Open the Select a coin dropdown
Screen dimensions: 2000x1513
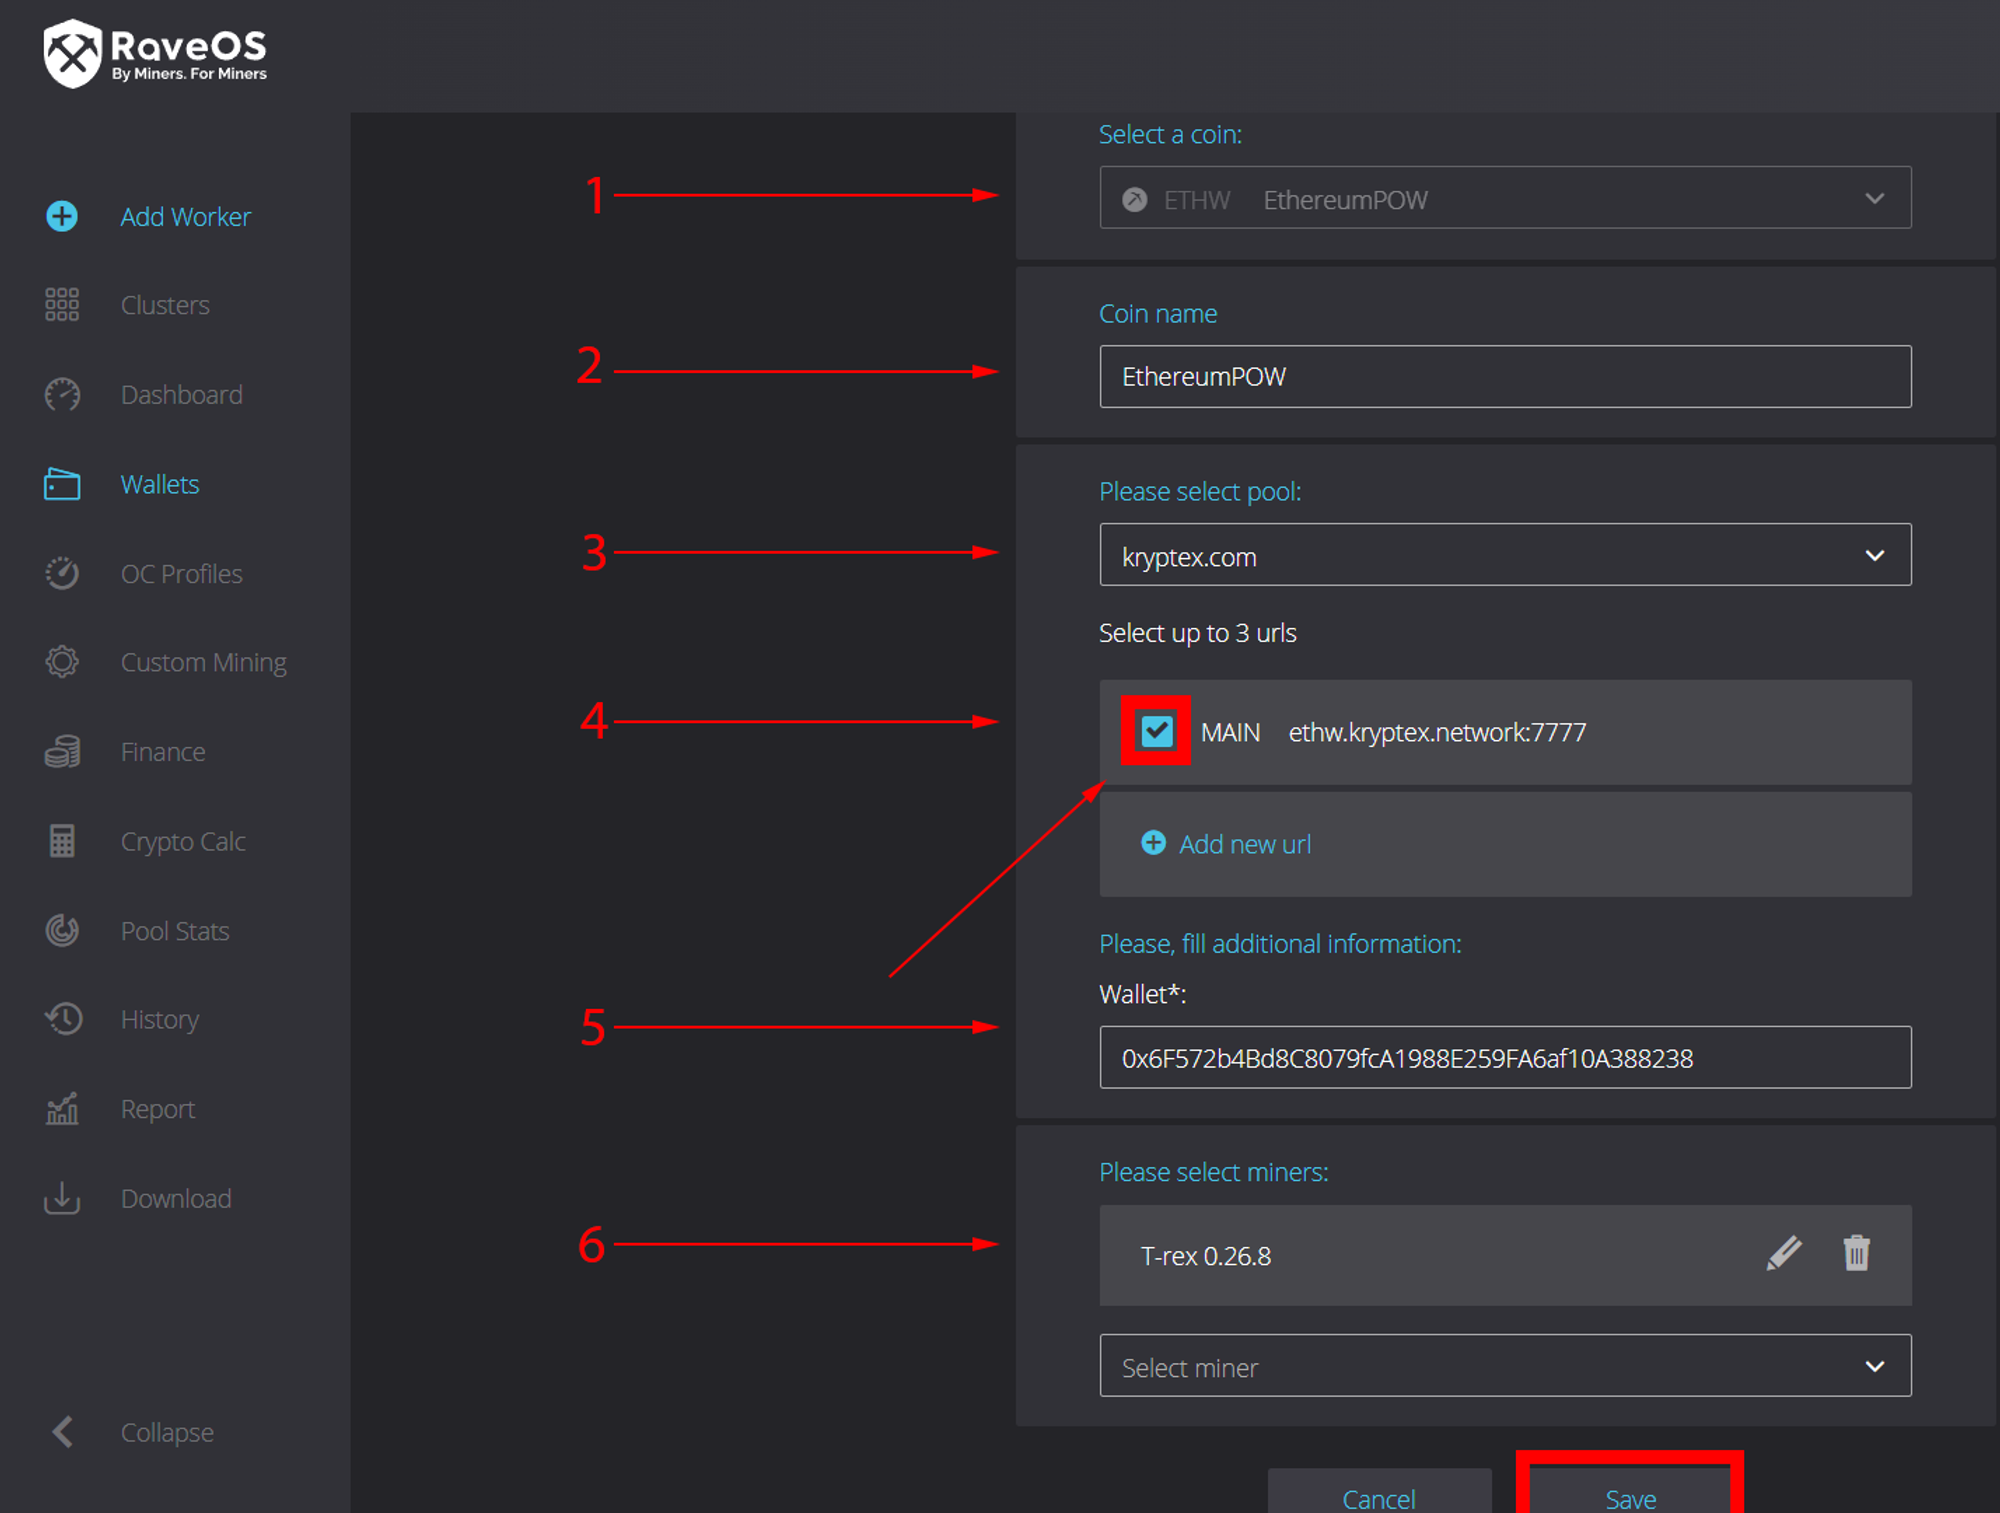point(1505,198)
